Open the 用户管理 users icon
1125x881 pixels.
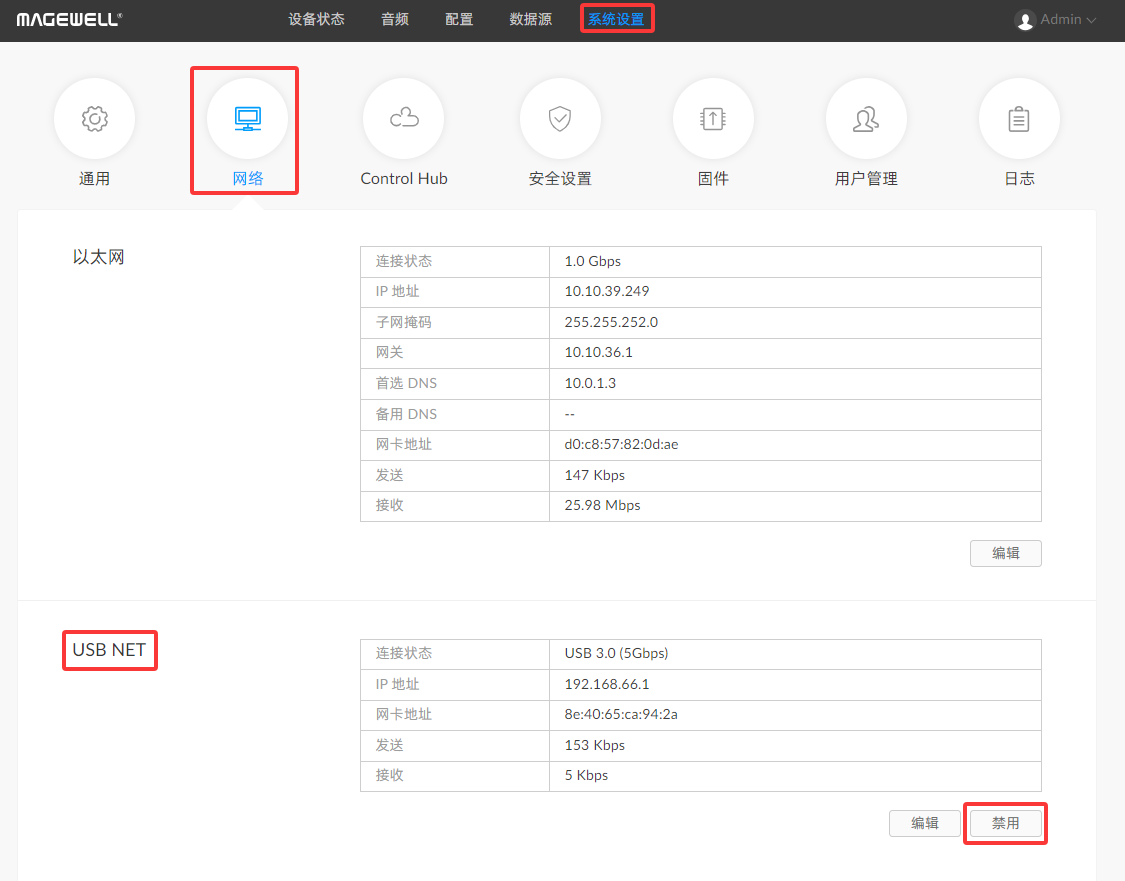coord(866,119)
